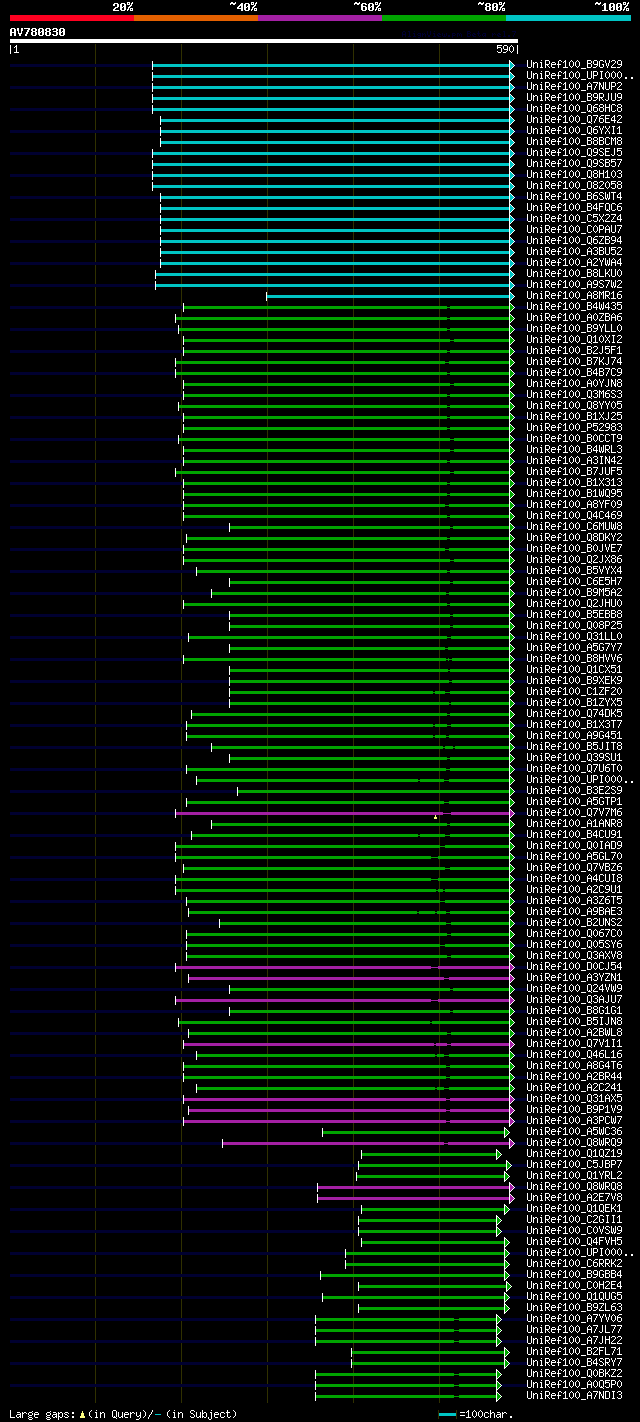The image size is (640, 1422).
Task: Open hit UniRef100_P52983
Action: pyautogui.click(x=575, y=427)
